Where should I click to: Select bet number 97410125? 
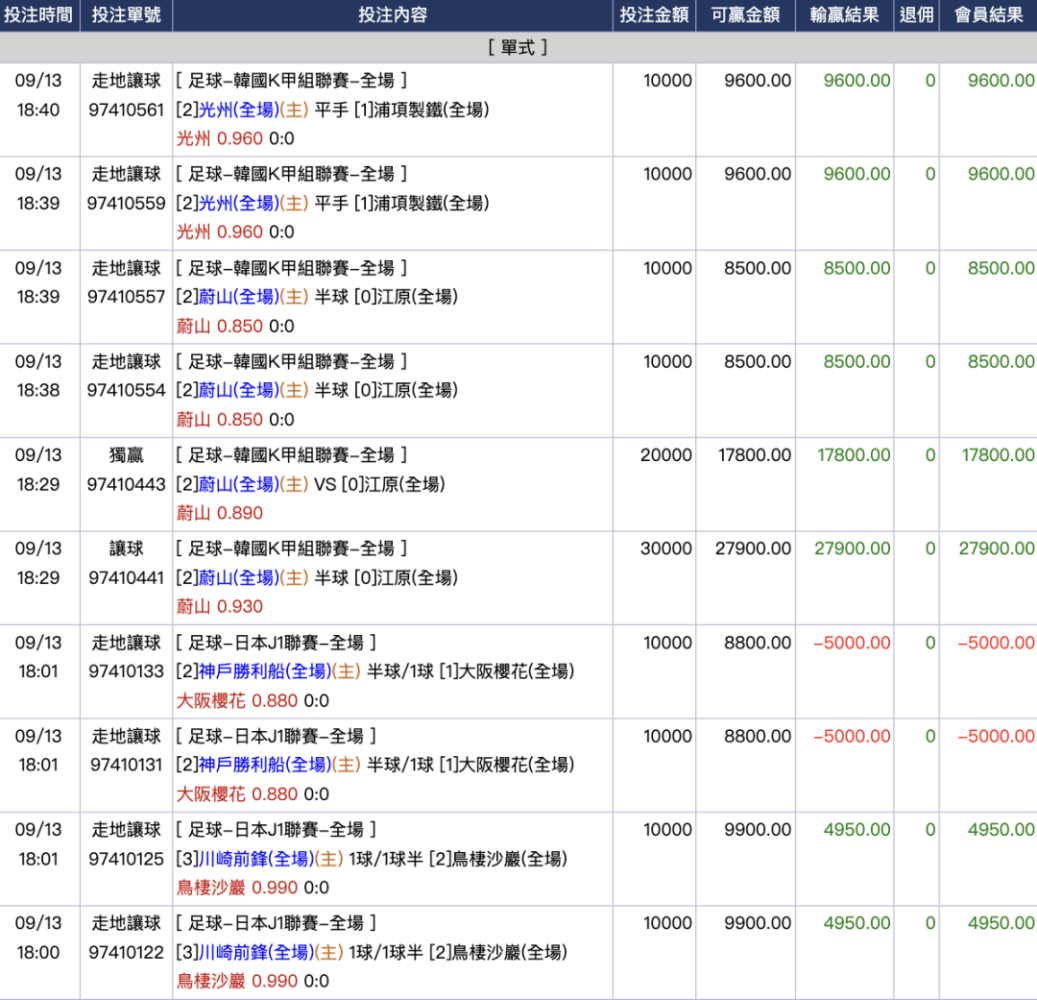coord(126,858)
